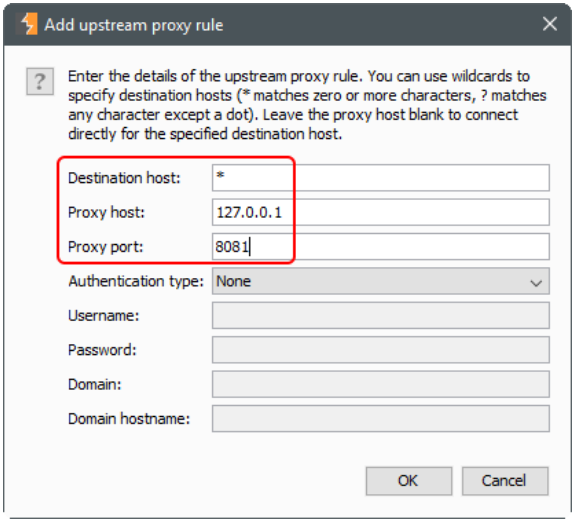Click the disabled Username field
Image resolution: width=577 pixels, height=525 pixels.
(381, 315)
